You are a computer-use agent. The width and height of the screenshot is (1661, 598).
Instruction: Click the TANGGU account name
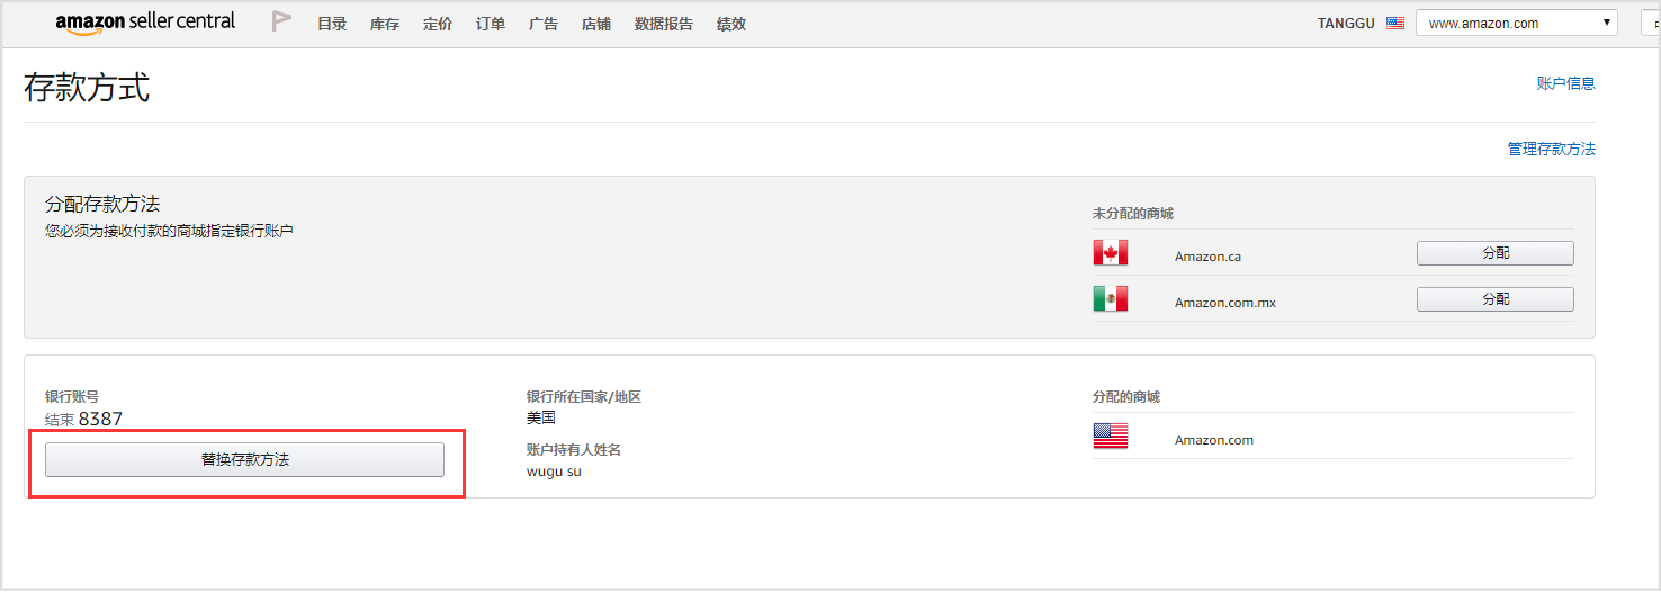pos(1345,23)
